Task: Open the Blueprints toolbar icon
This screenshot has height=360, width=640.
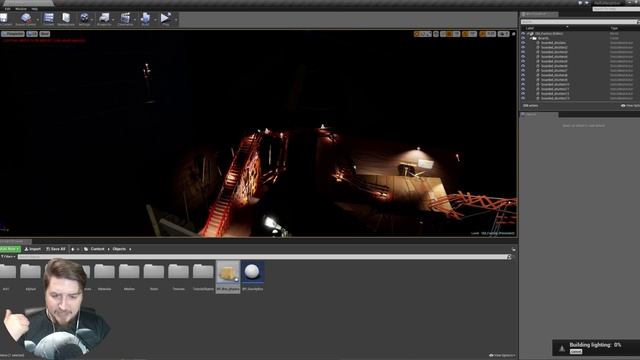Action: (104, 19)
